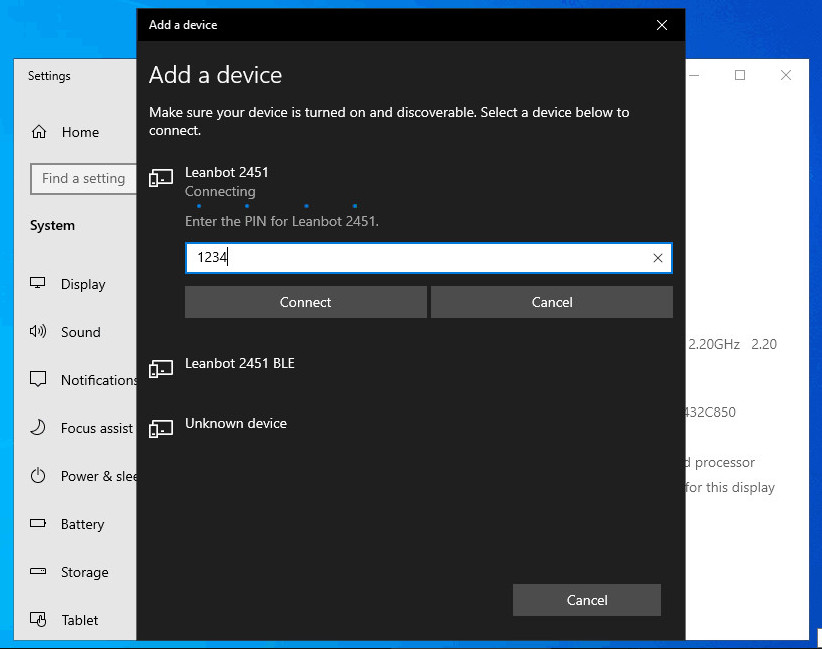Click the bottom Cancel button in dialog
822x649 pixels.
tap(587, 600)
